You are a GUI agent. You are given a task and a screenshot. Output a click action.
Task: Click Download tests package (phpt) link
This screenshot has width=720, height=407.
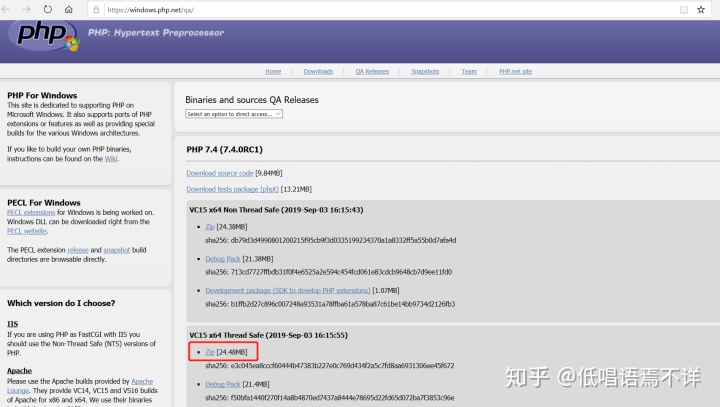coord(232,189)
